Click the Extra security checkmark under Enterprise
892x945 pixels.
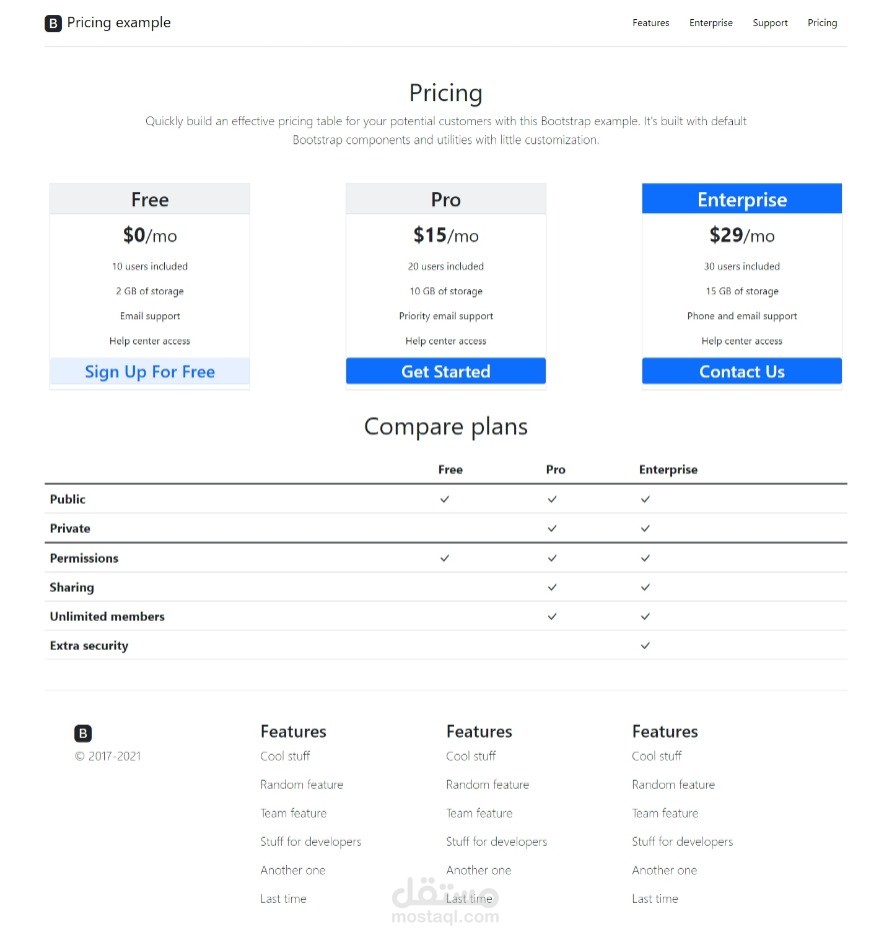(645, 645)
